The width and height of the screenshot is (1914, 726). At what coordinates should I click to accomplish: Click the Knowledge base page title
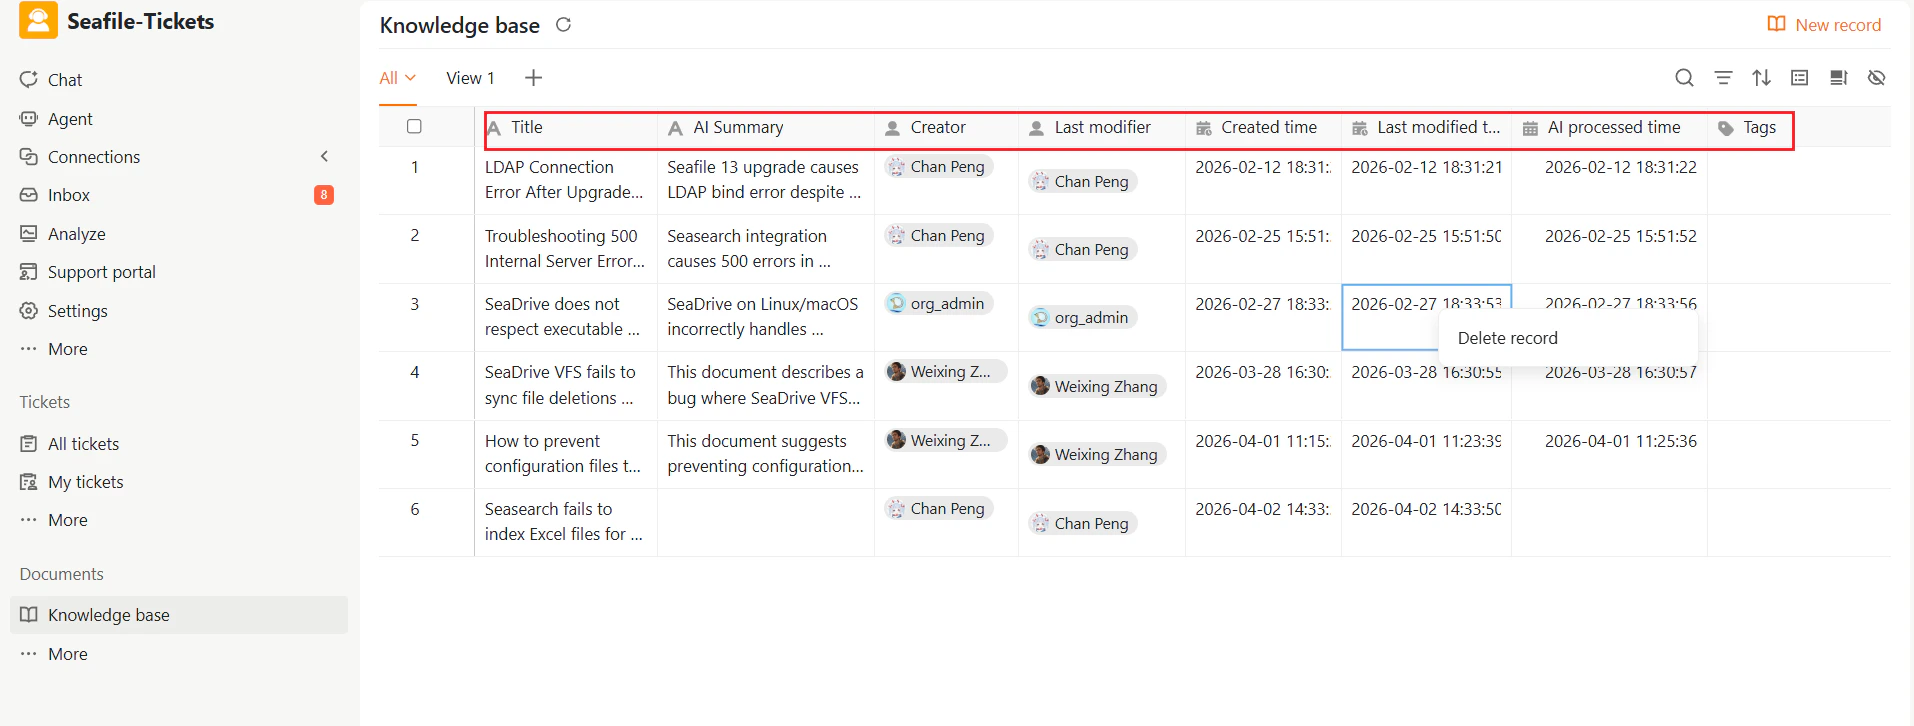tap(459, 25)
